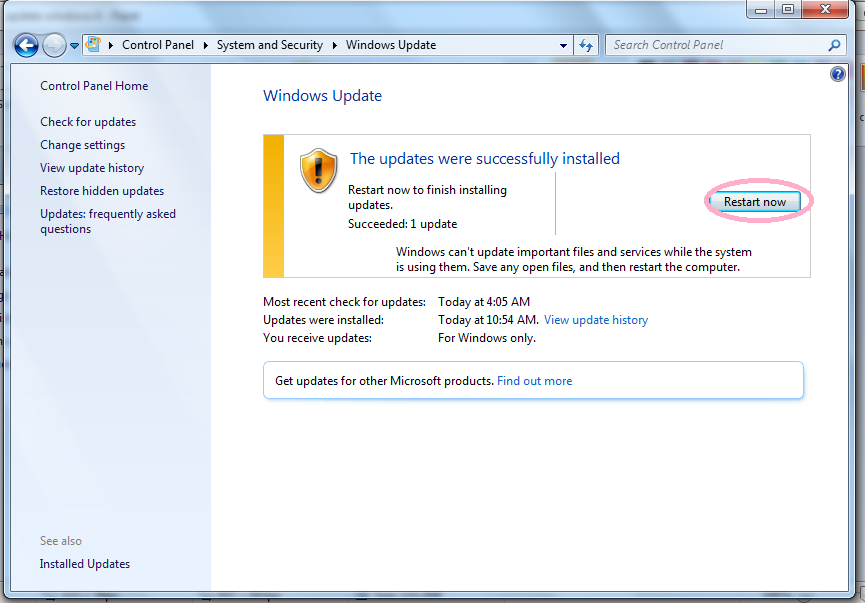The height and width of the screenshot is (603, 865).
Task: Click the refresh icon in the address bar
Action: pyautogui.click(x=586, y=45)
